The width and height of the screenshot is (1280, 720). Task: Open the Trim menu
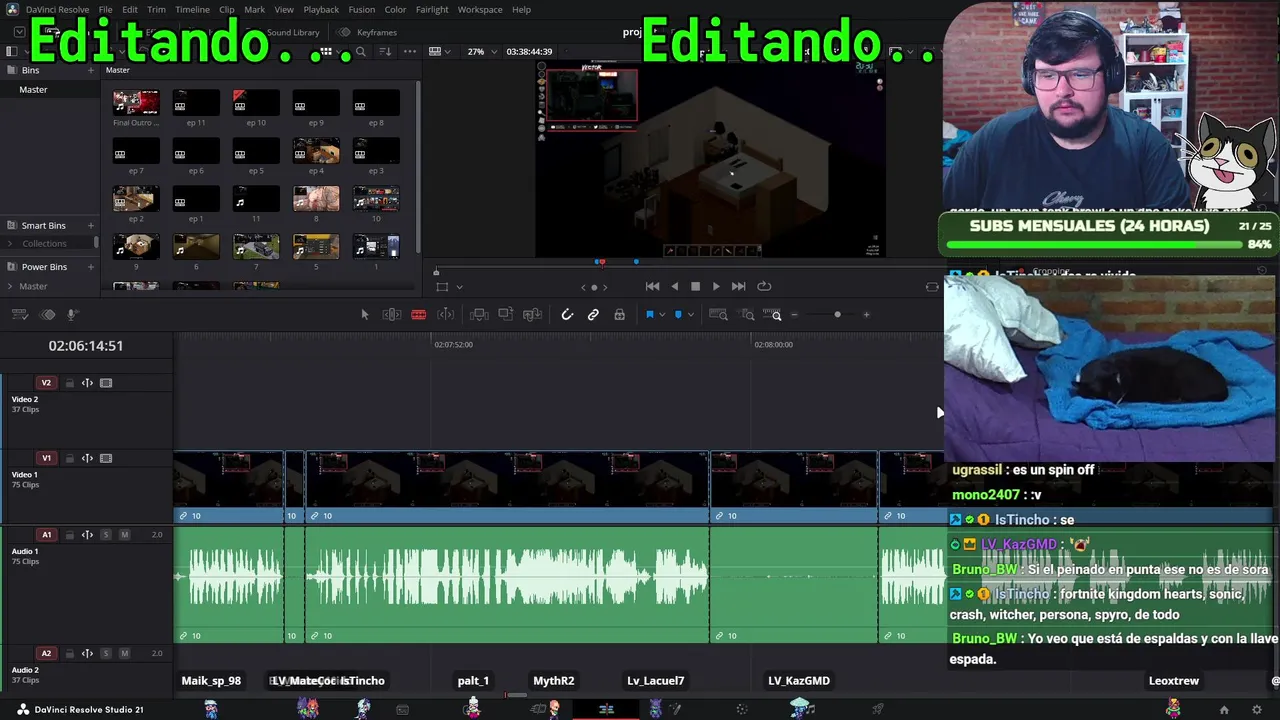[x=156, y=9]
